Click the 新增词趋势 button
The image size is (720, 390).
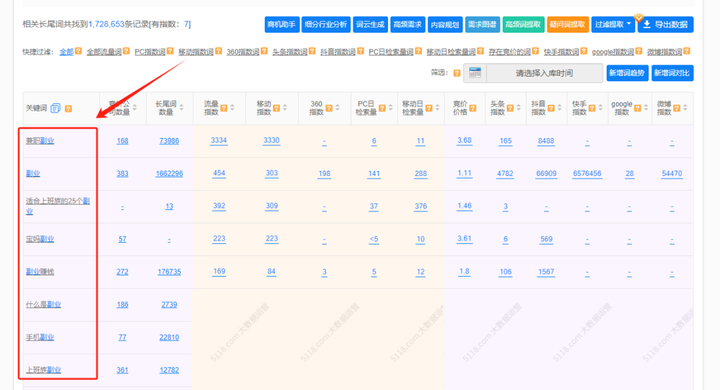pos(627,73)
